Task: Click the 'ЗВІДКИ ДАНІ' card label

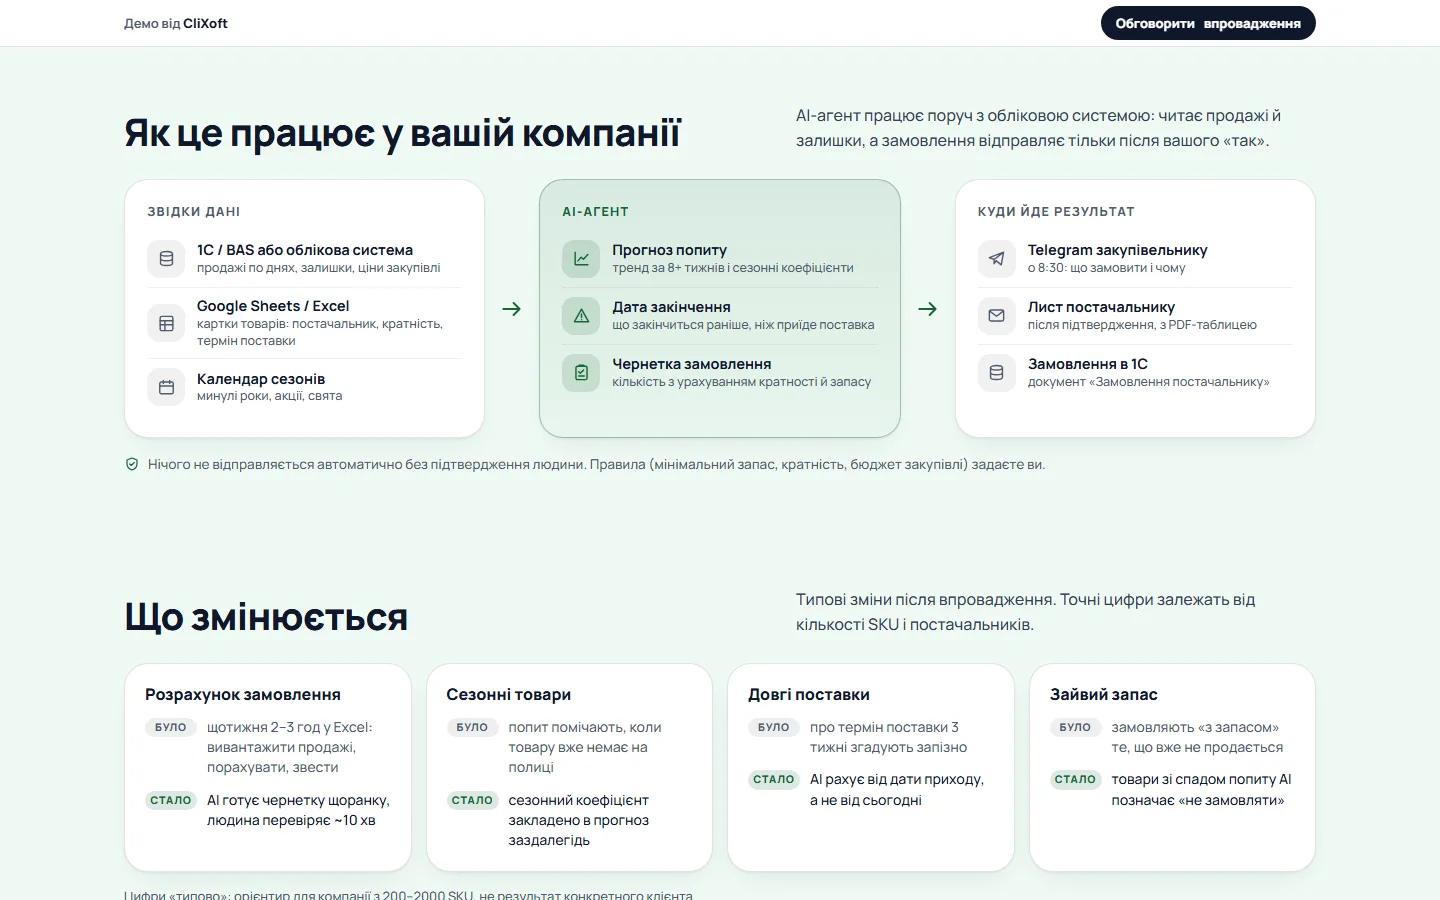Action: tap(194, 212)
